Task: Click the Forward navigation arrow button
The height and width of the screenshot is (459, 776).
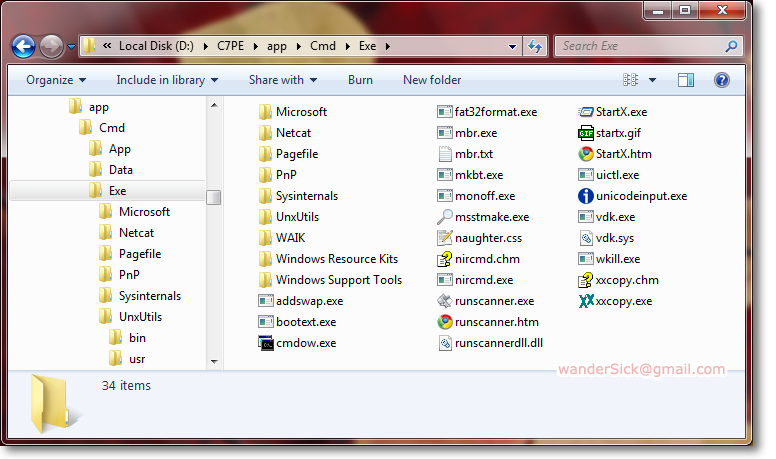Action: click(51, 47)
